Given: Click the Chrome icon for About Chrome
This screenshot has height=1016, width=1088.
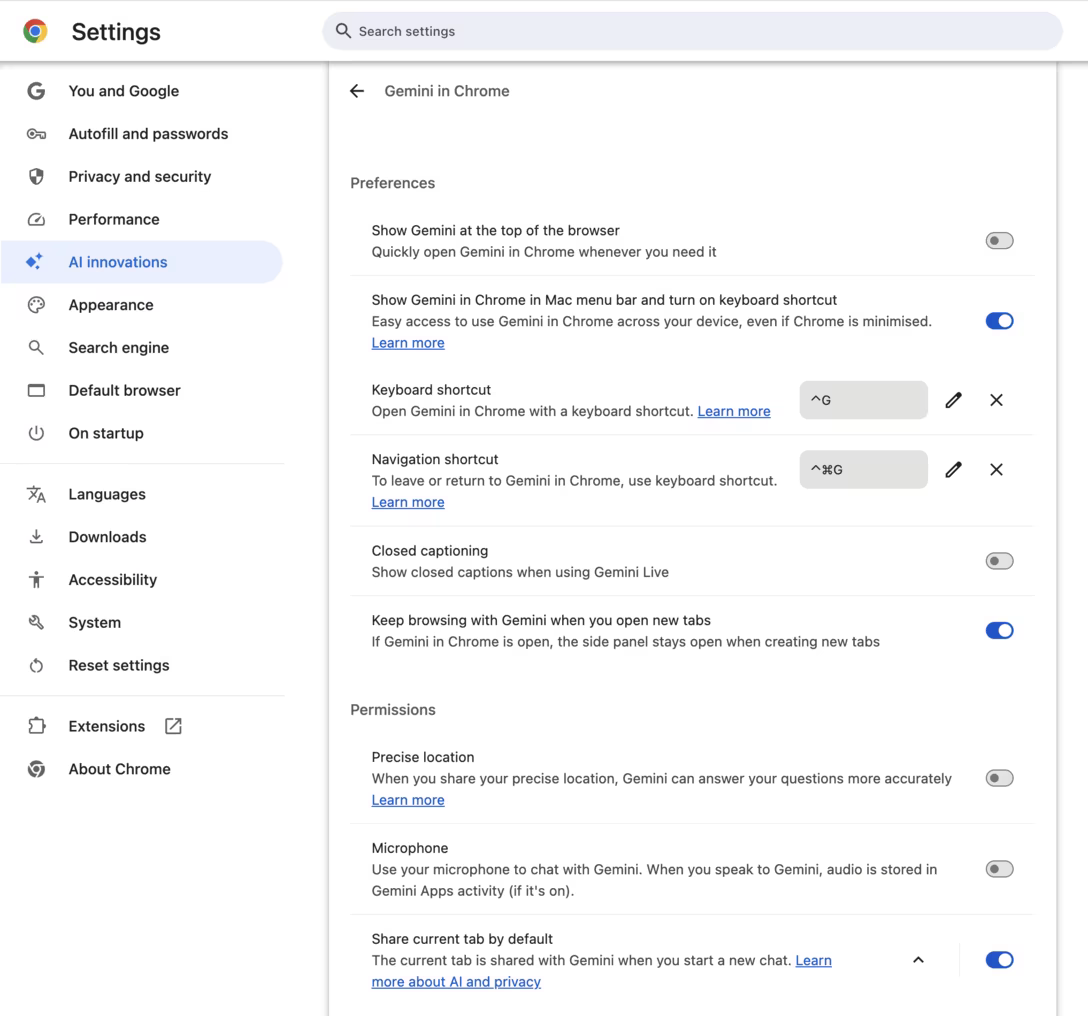Looking at the screenshot, I should (x=36, y=769).
